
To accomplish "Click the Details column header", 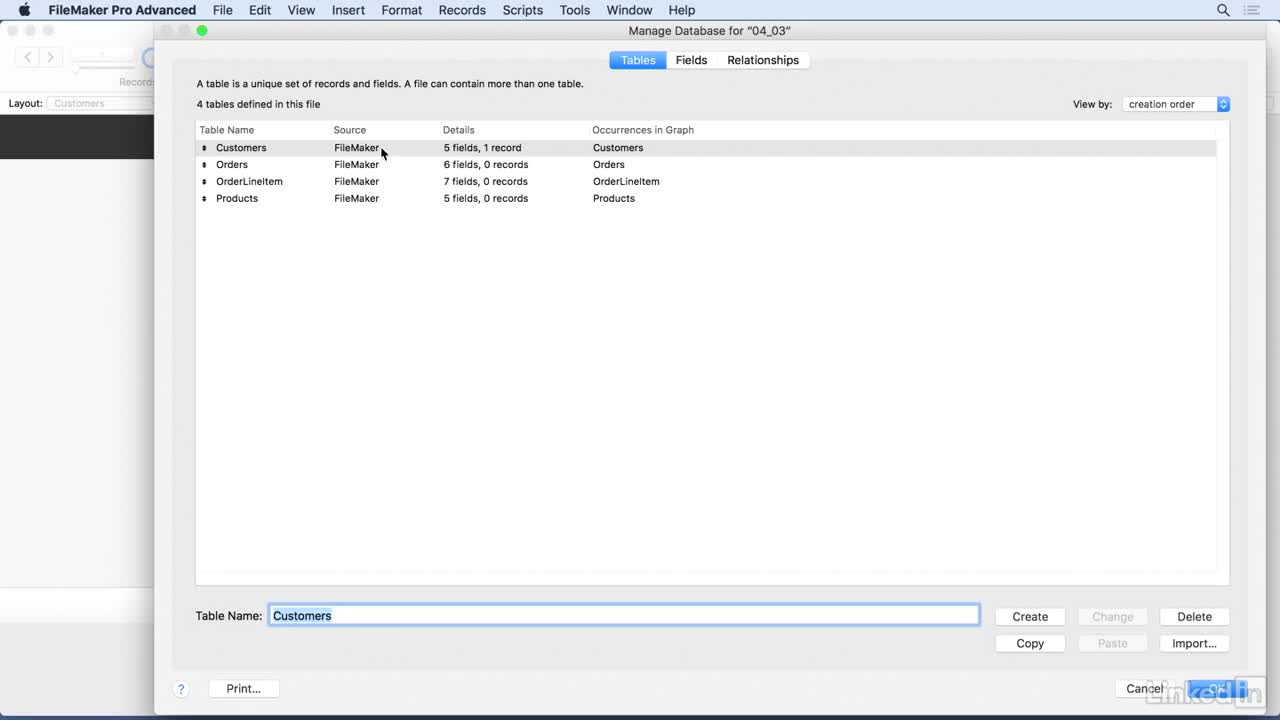I will coord(459,130).
